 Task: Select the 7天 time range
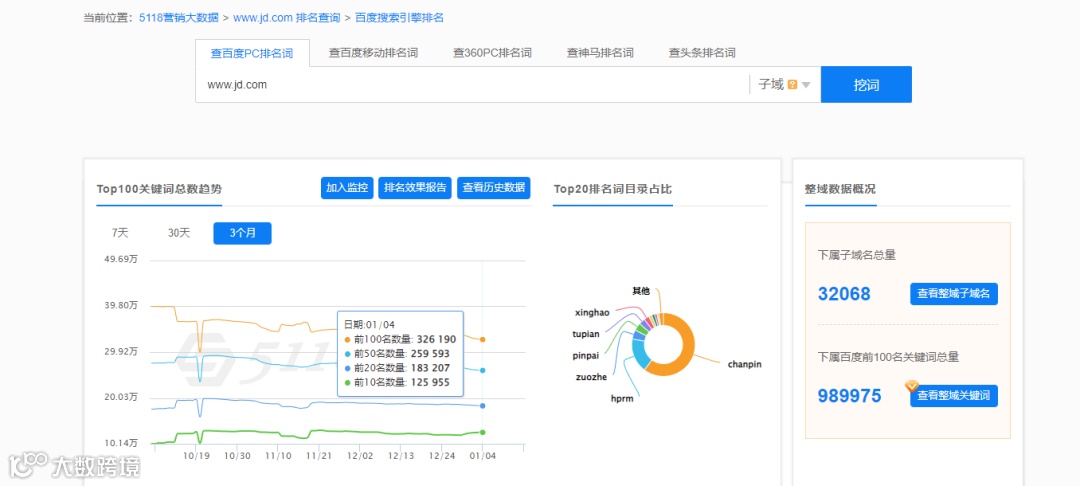(x=120, y=233)
